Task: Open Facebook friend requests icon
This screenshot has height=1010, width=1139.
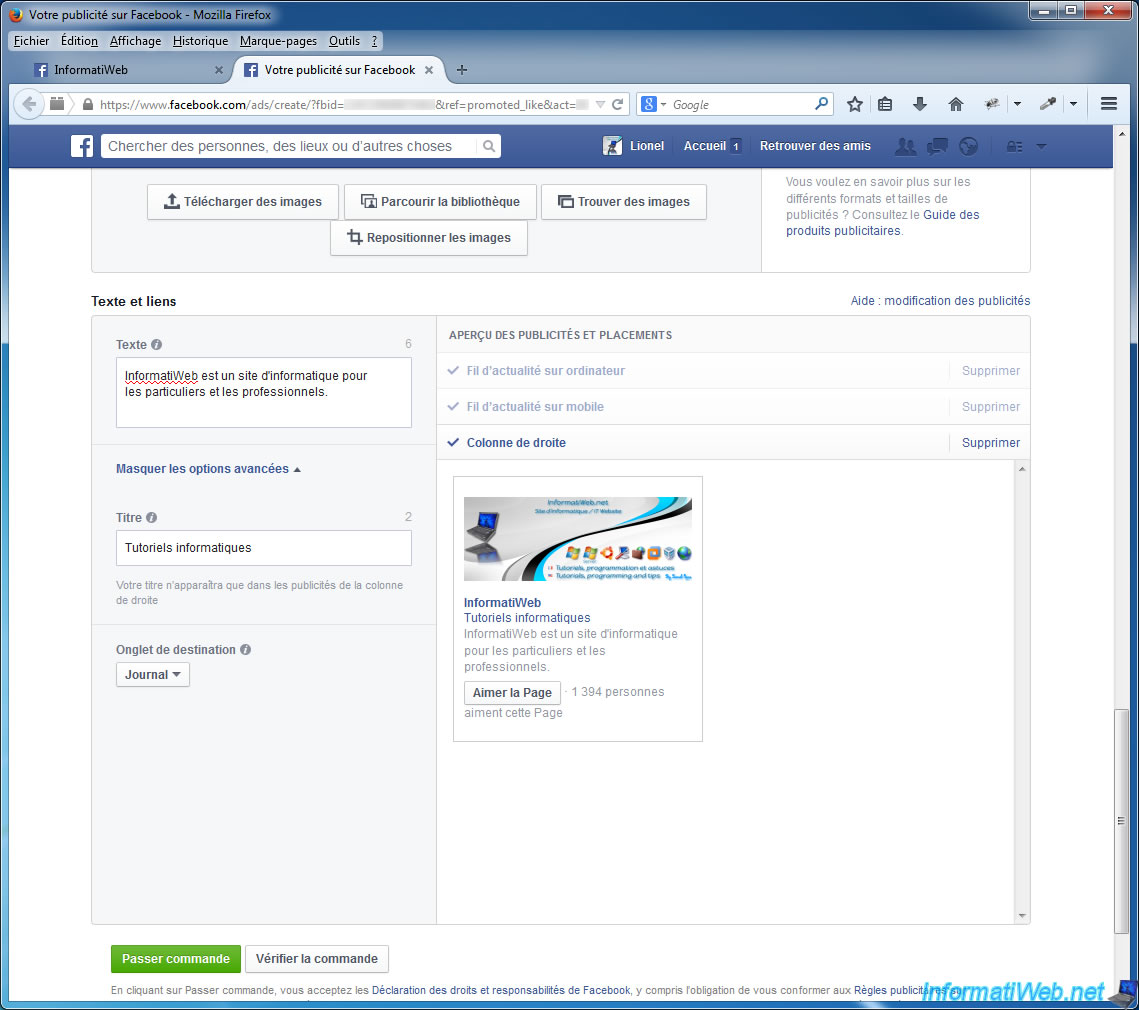Action: 905,146
